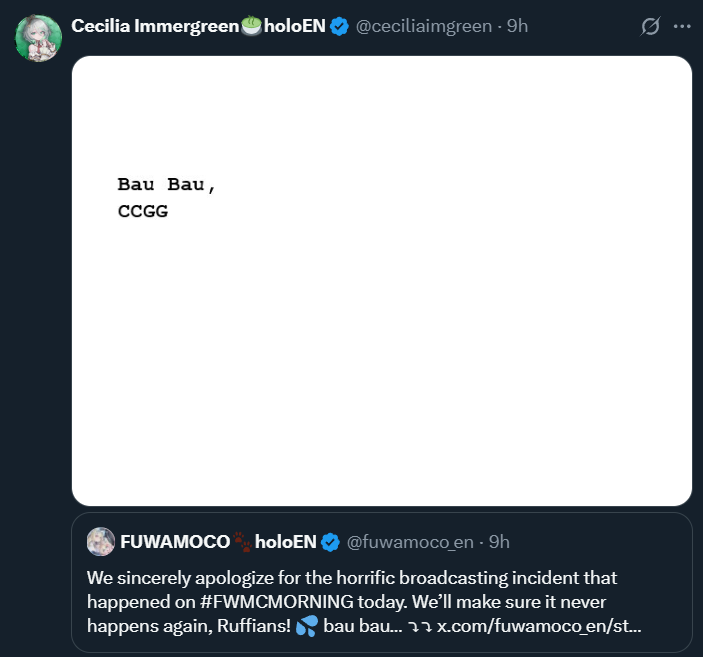Open the @fuwamoco_en handle link
Image resolution: width=703 pixels, height=657 pixels.
(x=410, y=542)
